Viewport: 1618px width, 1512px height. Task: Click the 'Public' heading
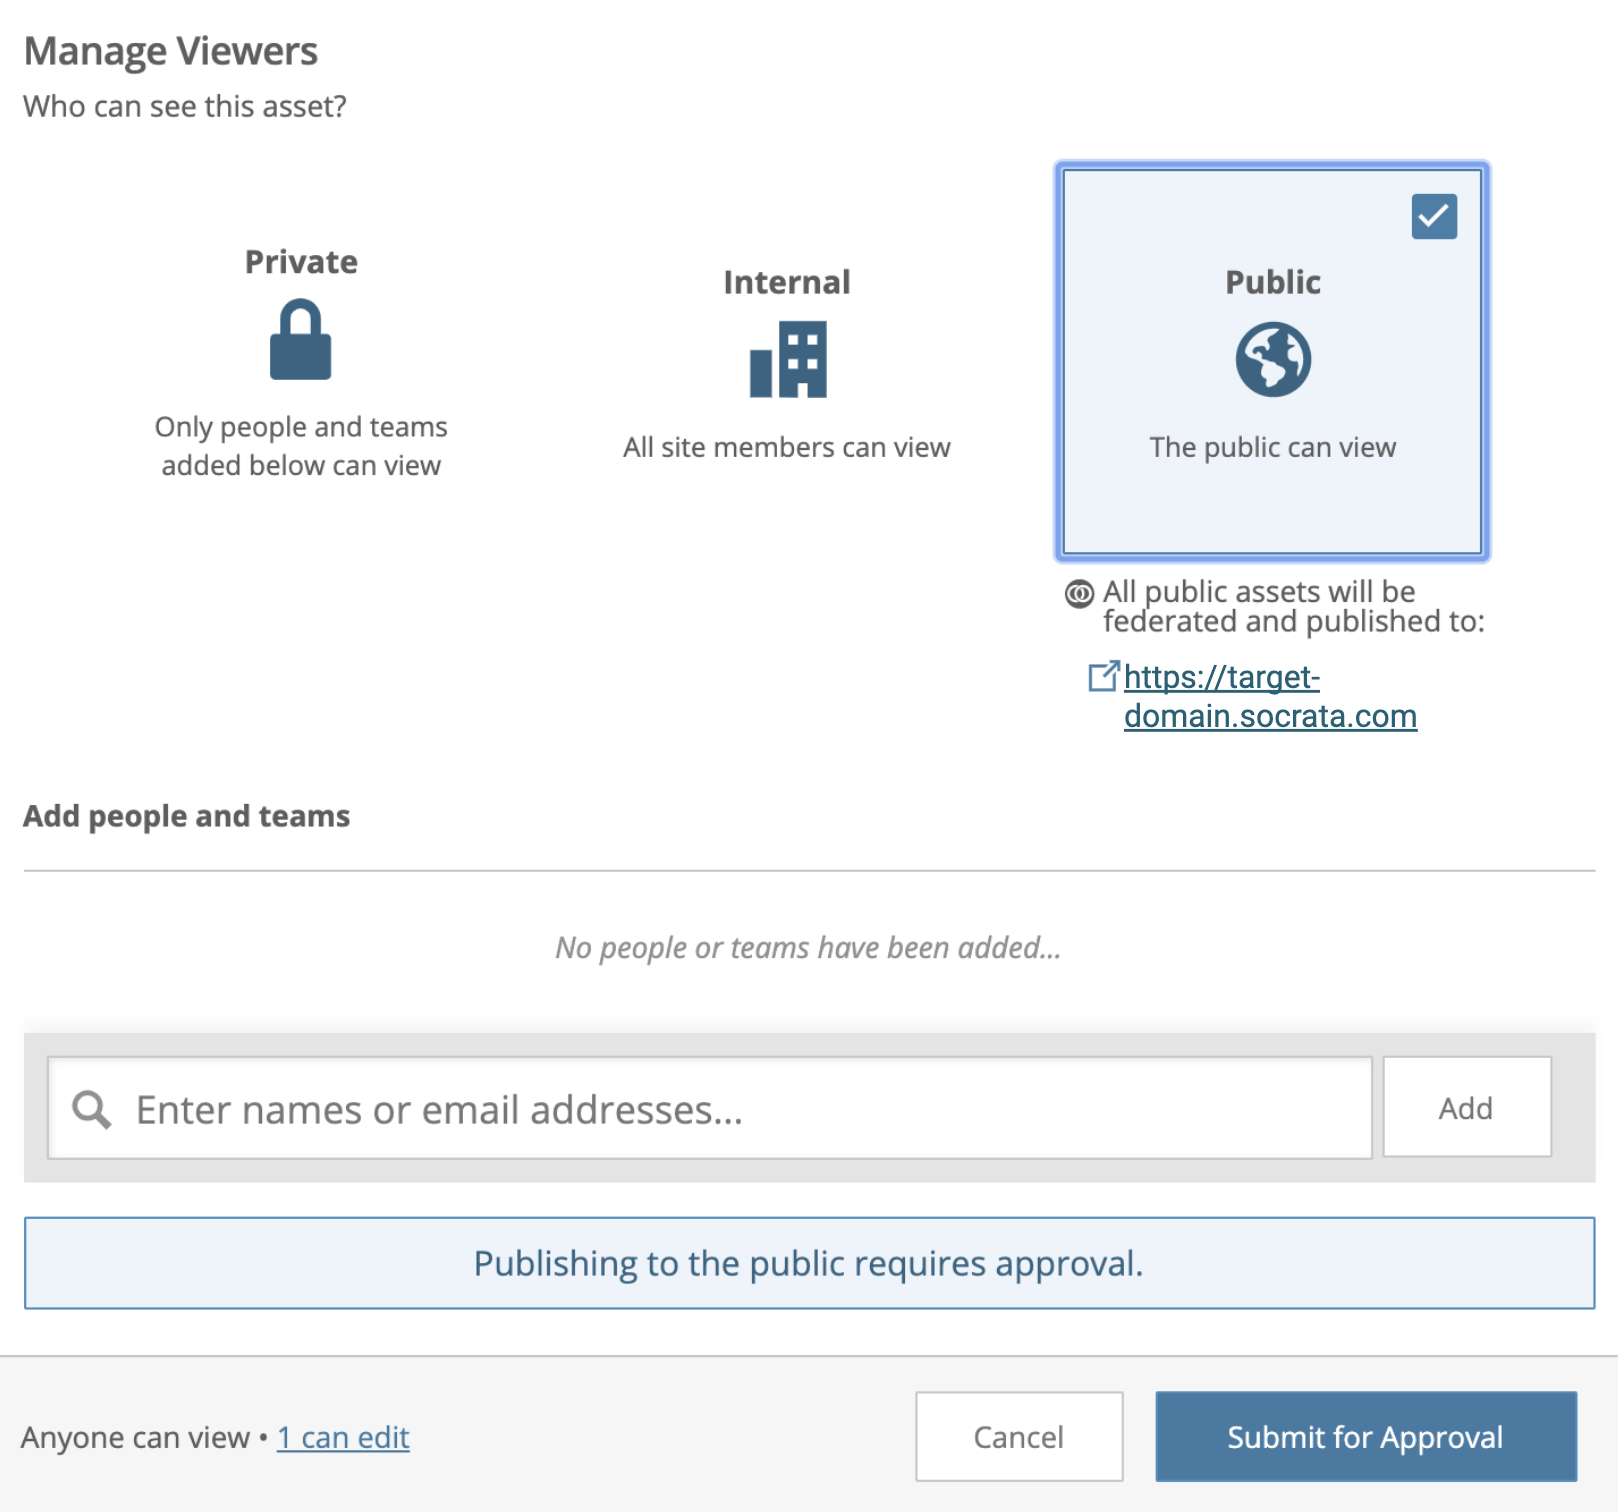click(x=1273, y=282)
